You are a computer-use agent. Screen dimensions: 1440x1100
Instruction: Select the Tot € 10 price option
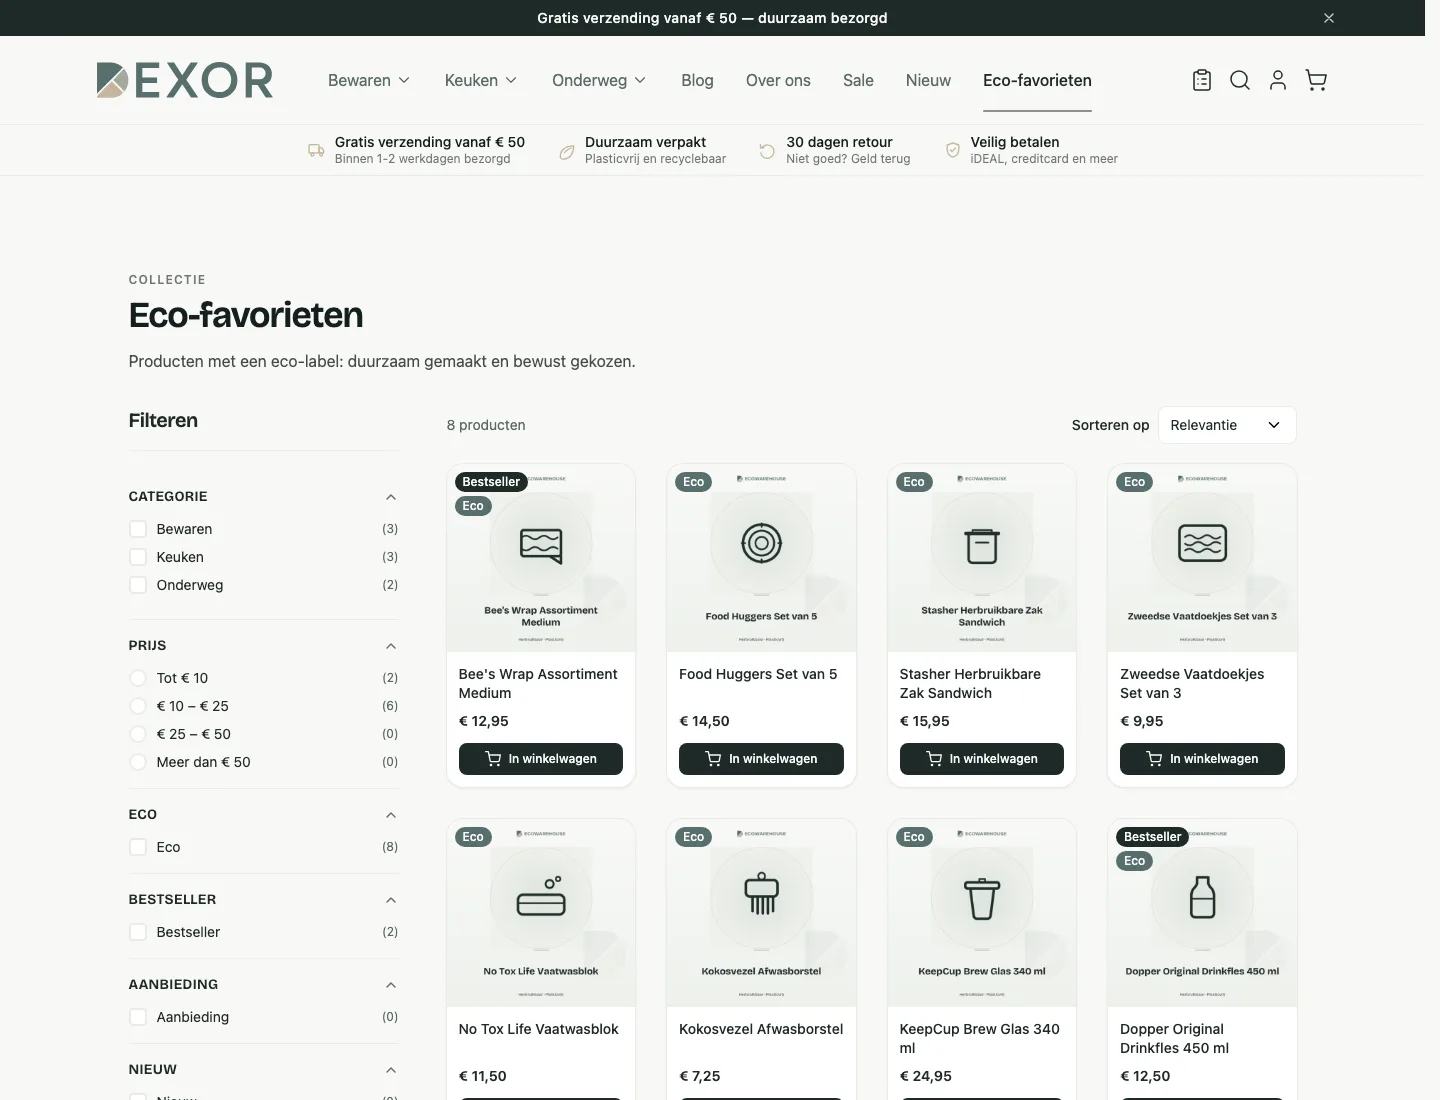(x=138, y=678)
